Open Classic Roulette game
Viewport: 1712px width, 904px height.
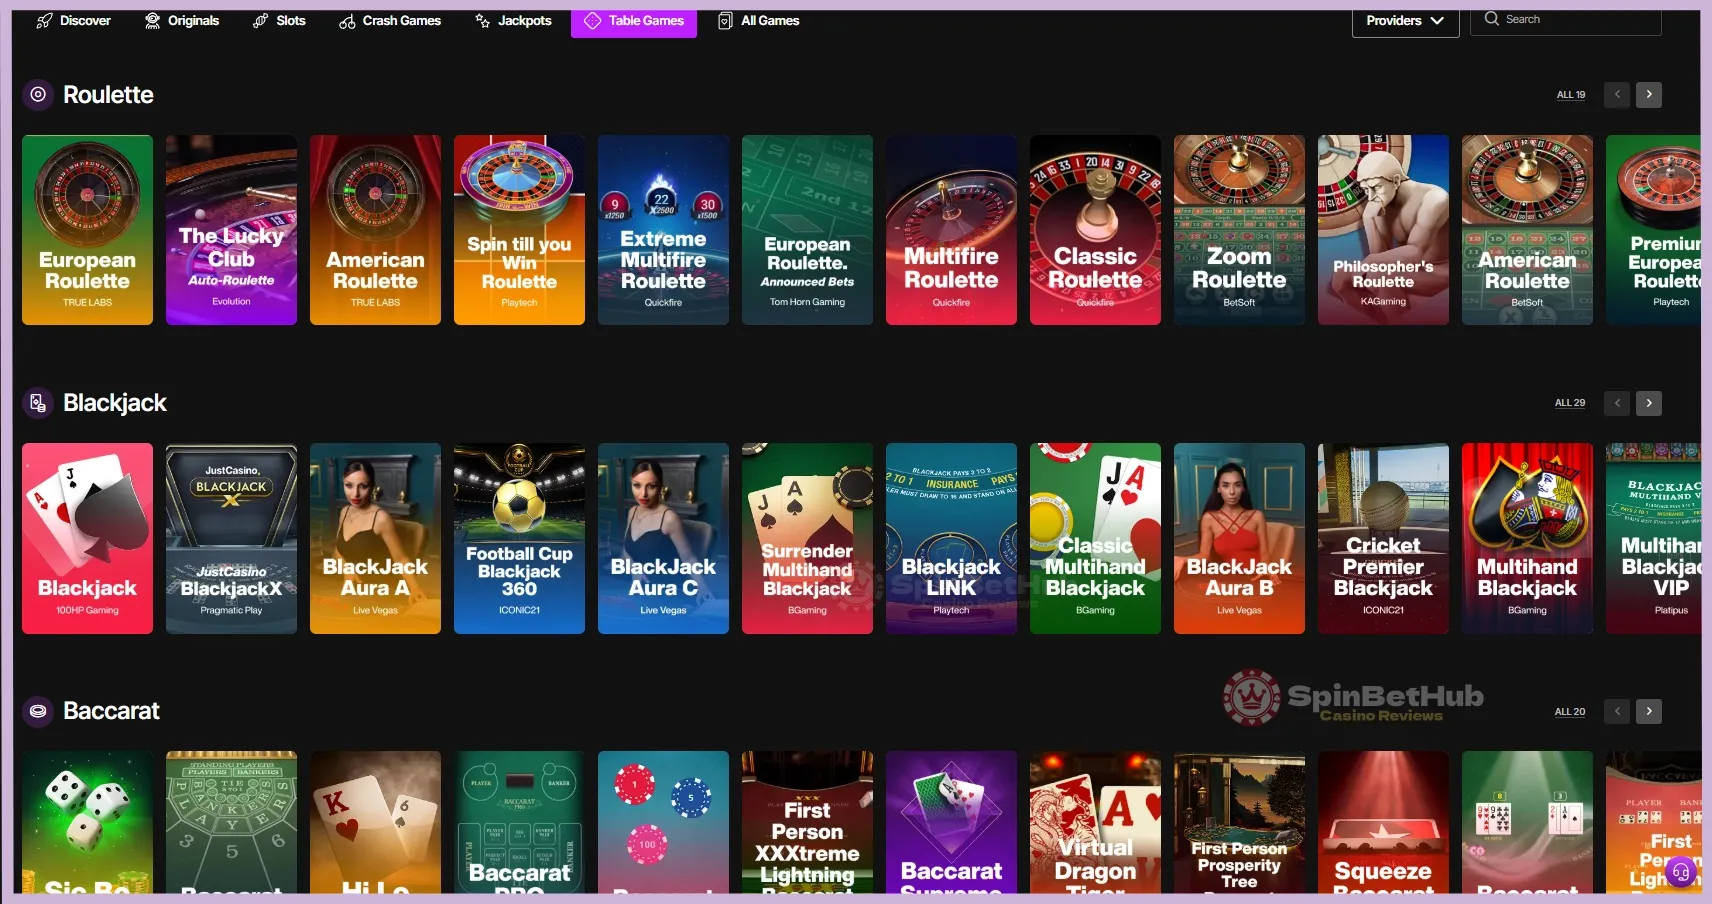[1095, 230]
